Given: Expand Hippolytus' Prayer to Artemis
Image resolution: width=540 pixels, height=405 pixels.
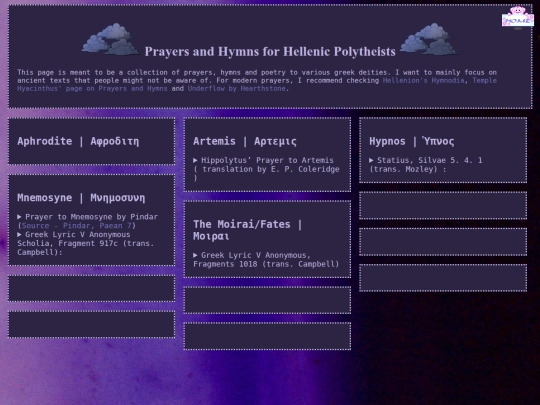Looking at the screenshot, I should [266, 169].
